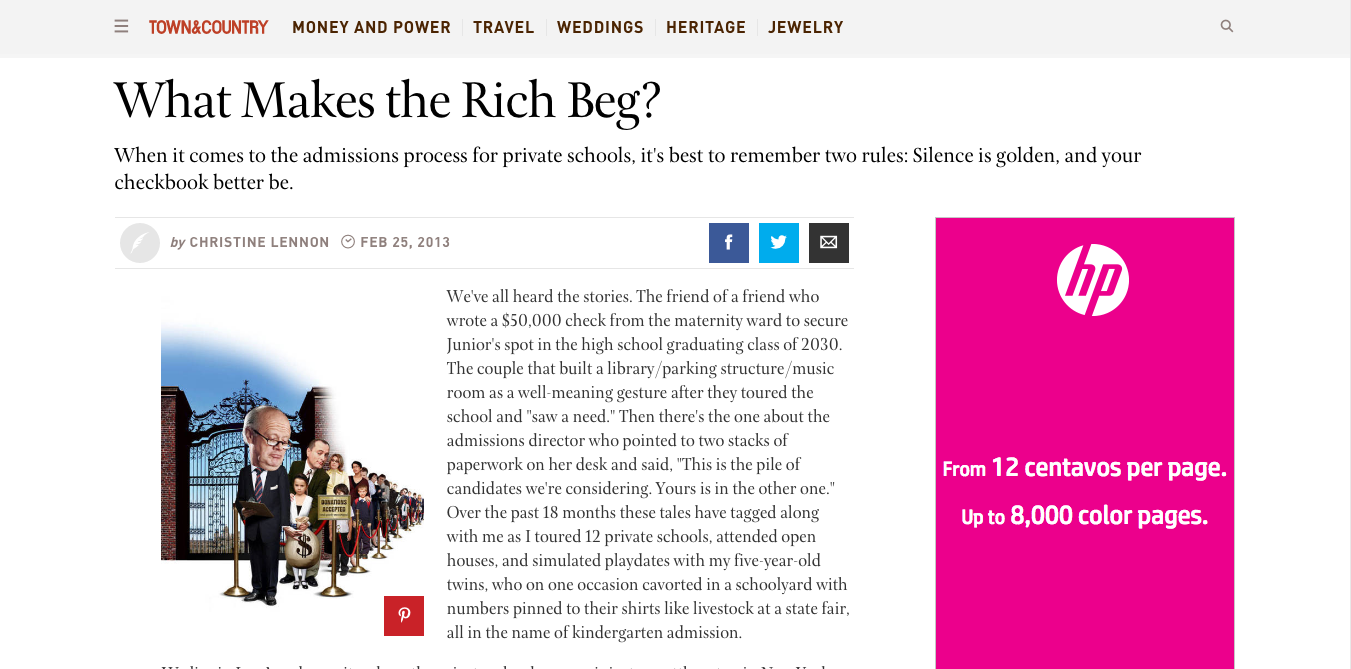Click the author feather avatar icon

pyautogui.click(x=140, y=243)
